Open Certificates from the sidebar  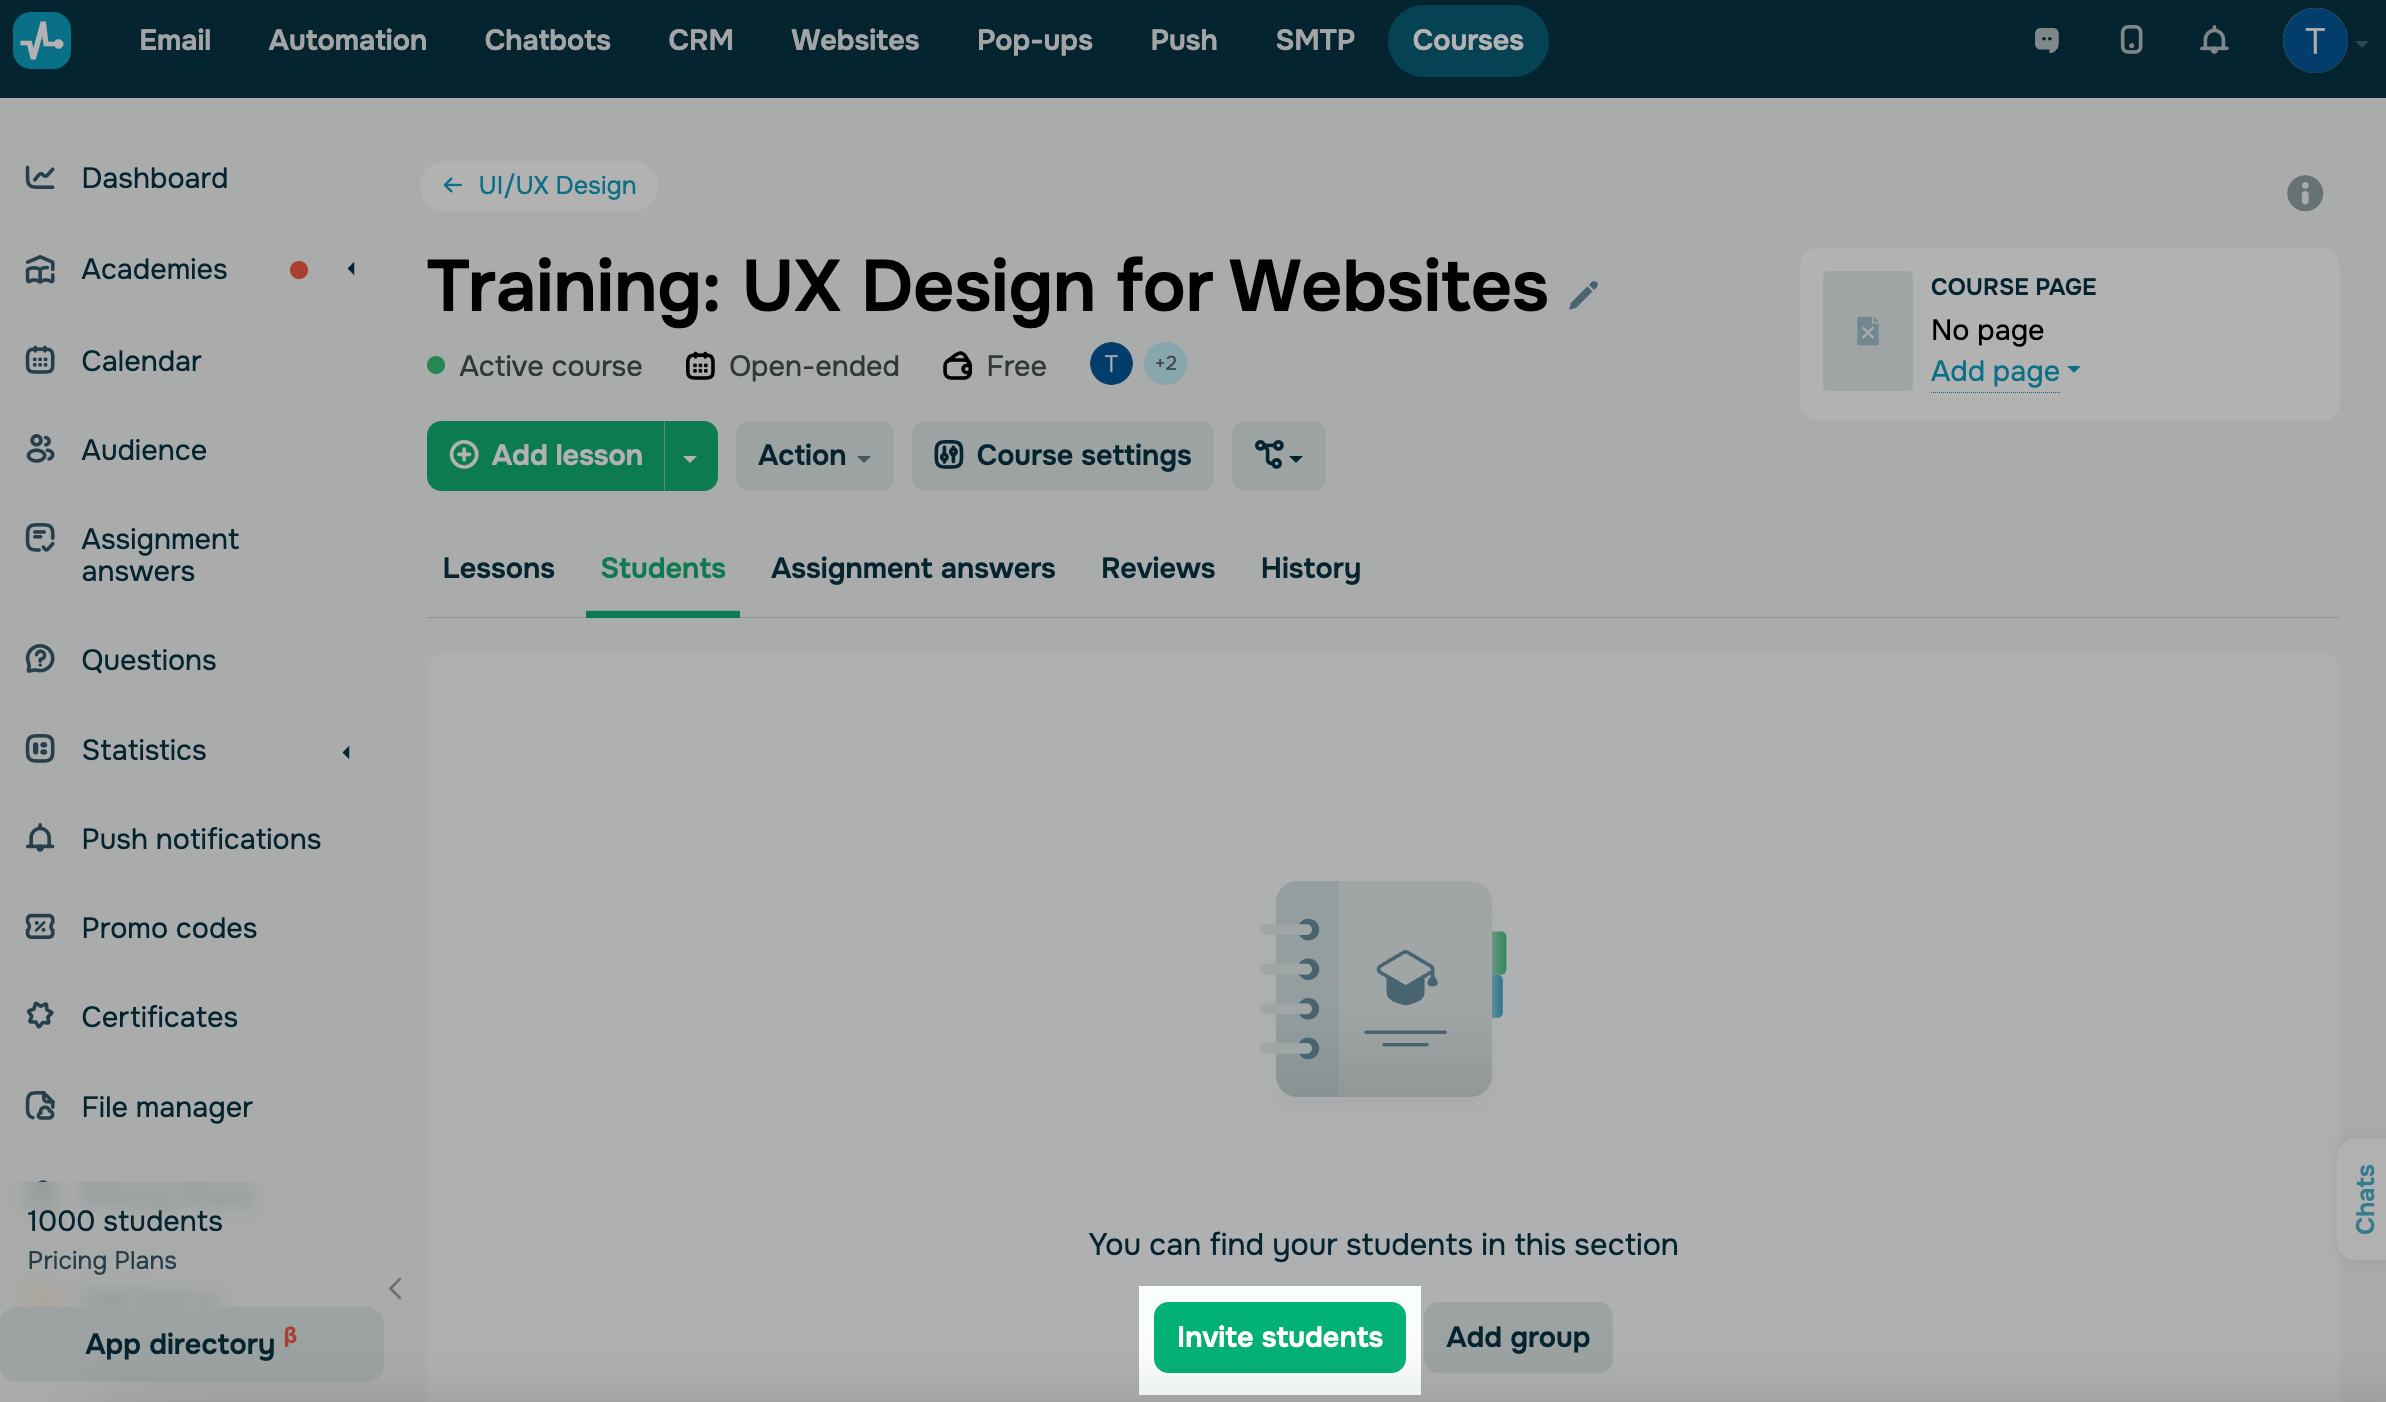click(159, 1017)
